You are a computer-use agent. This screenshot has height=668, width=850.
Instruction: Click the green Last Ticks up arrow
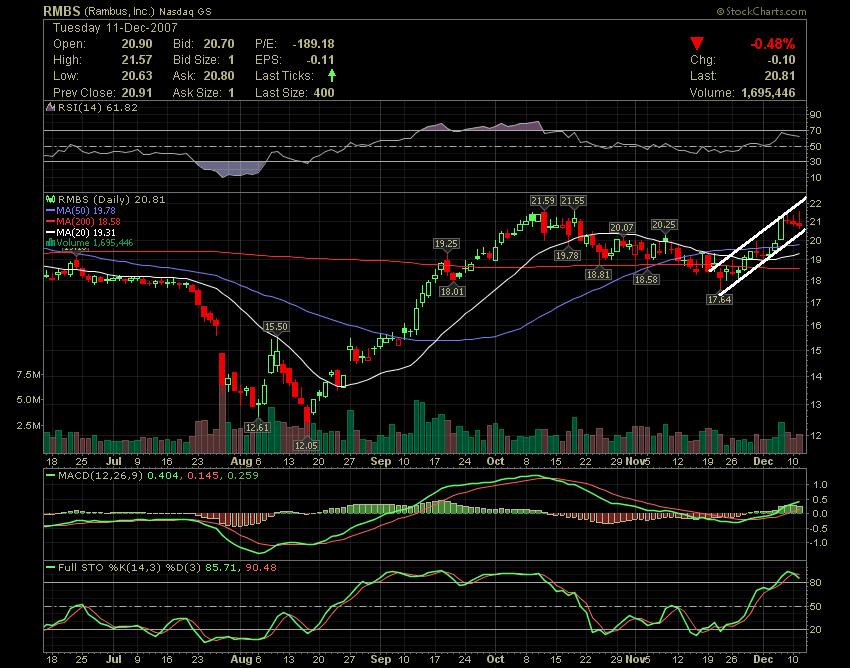[x=332, y=75]
